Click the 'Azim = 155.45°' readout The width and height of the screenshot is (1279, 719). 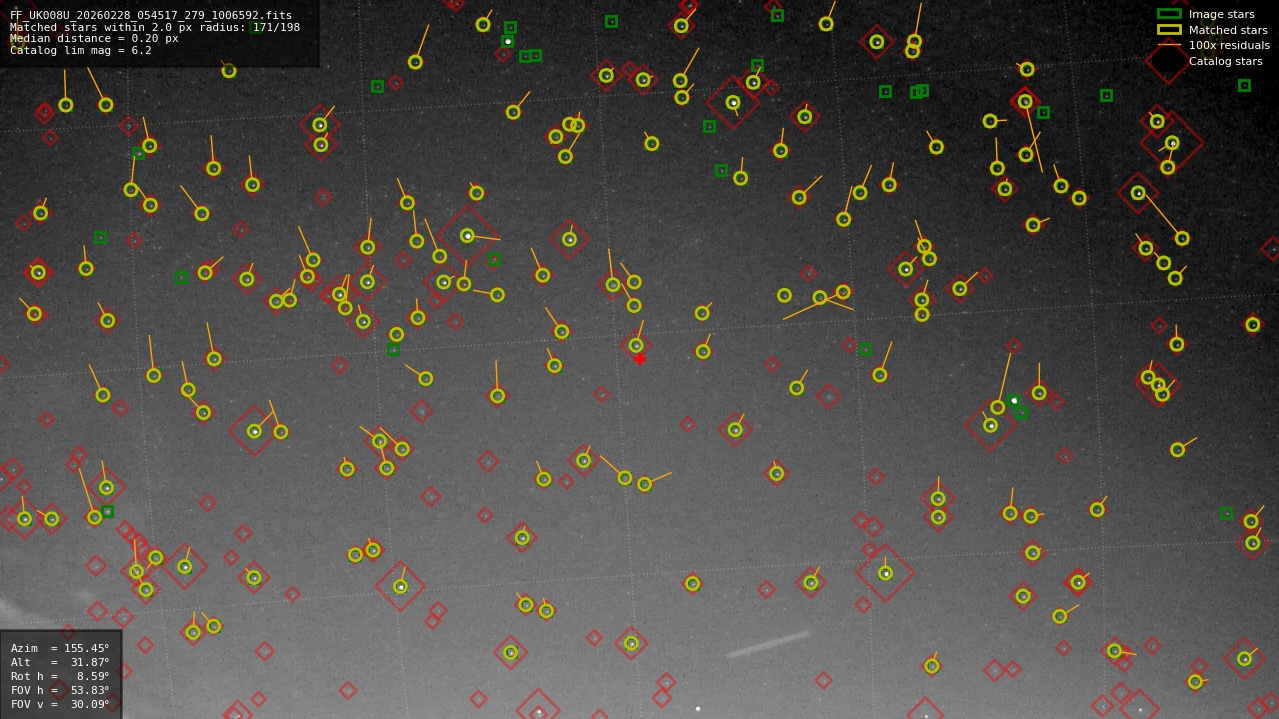click(60, 648)
